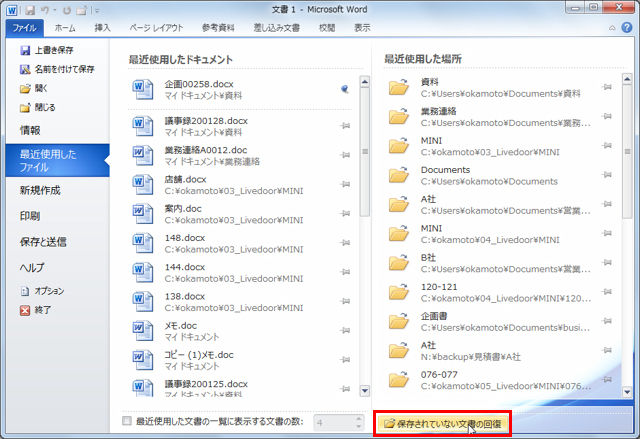Enable 最近使用した文書の一覧に表示する文書の数 checkbox
Image resolution: width=640 pixels, height=439 pixels.
pos(127,421)
